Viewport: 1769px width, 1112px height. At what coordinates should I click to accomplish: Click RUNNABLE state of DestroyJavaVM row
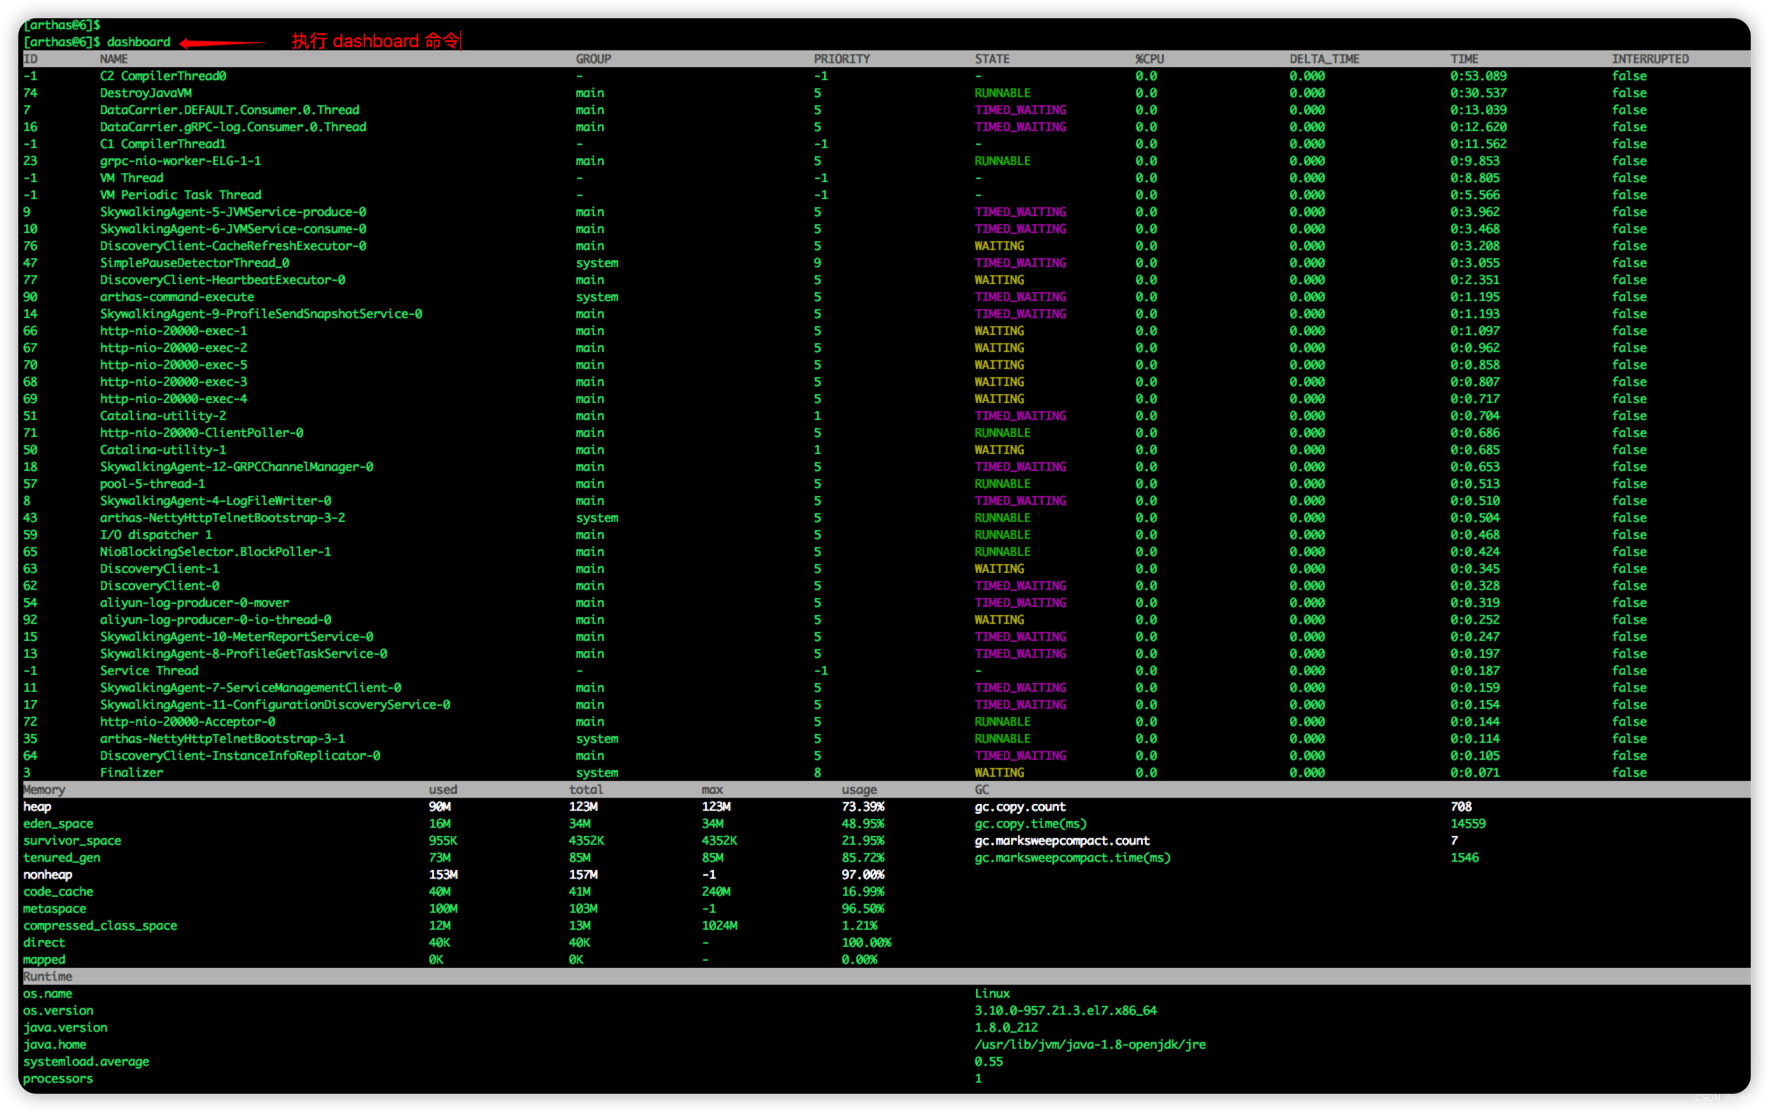(x=1003, y=93)
